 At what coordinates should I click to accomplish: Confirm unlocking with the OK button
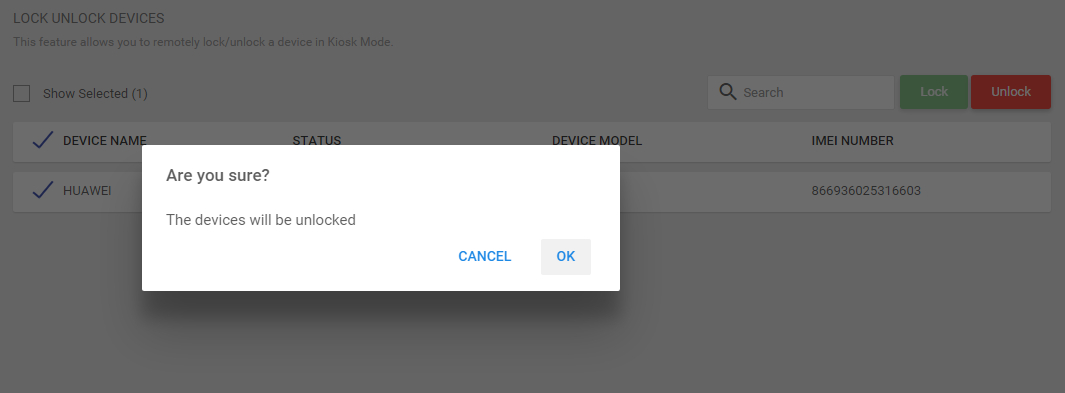point(566,257)
